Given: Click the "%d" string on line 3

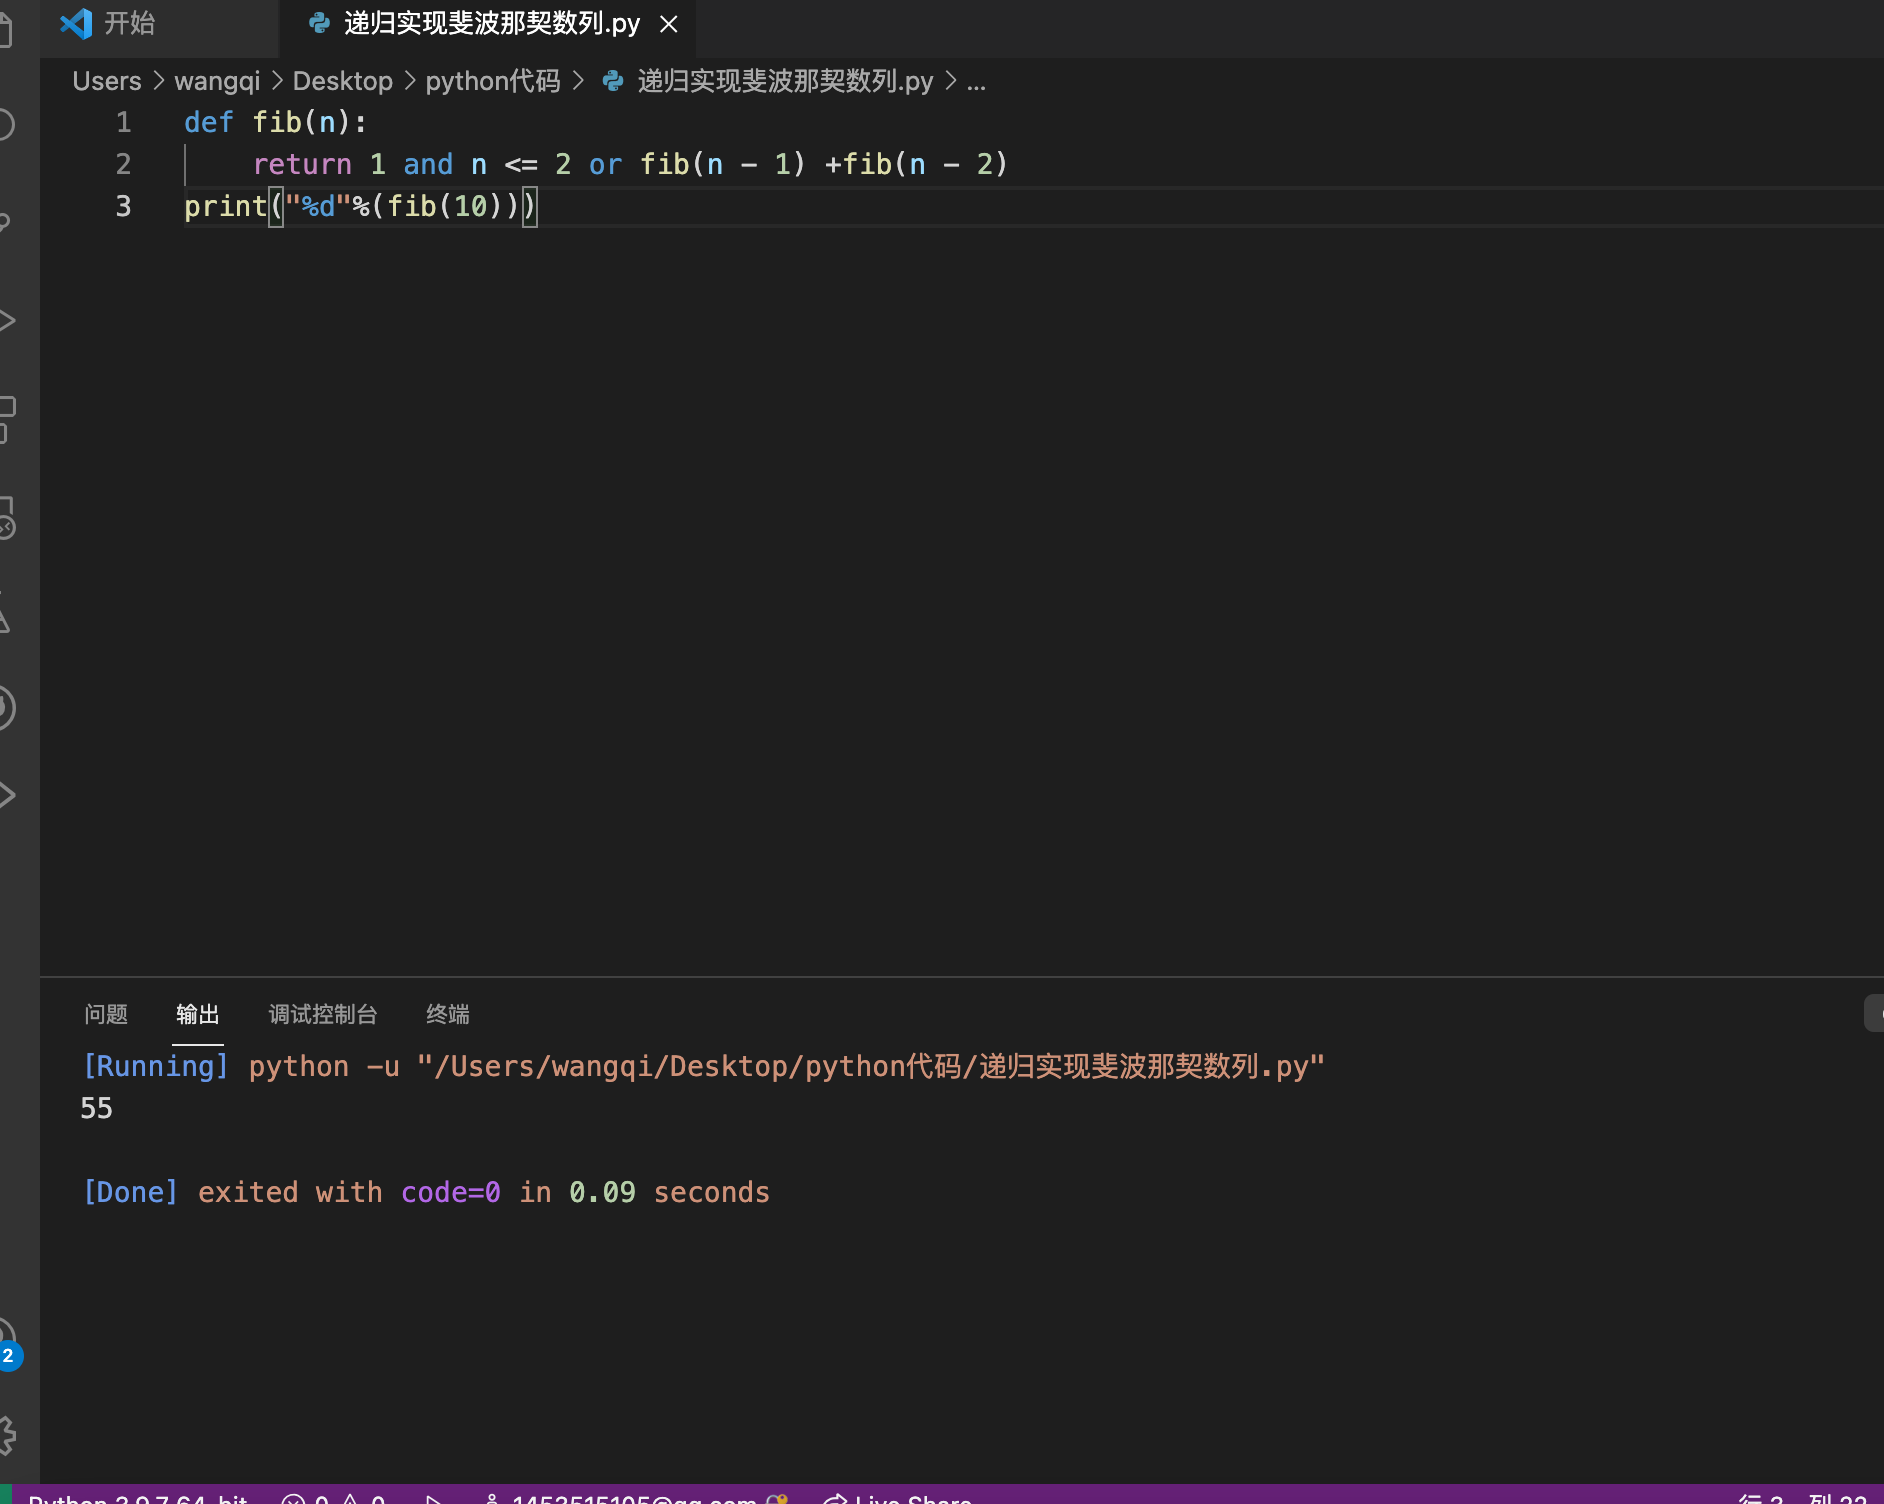Looking at the screenshot, I should pyautogui.click(x=318, y=206).
